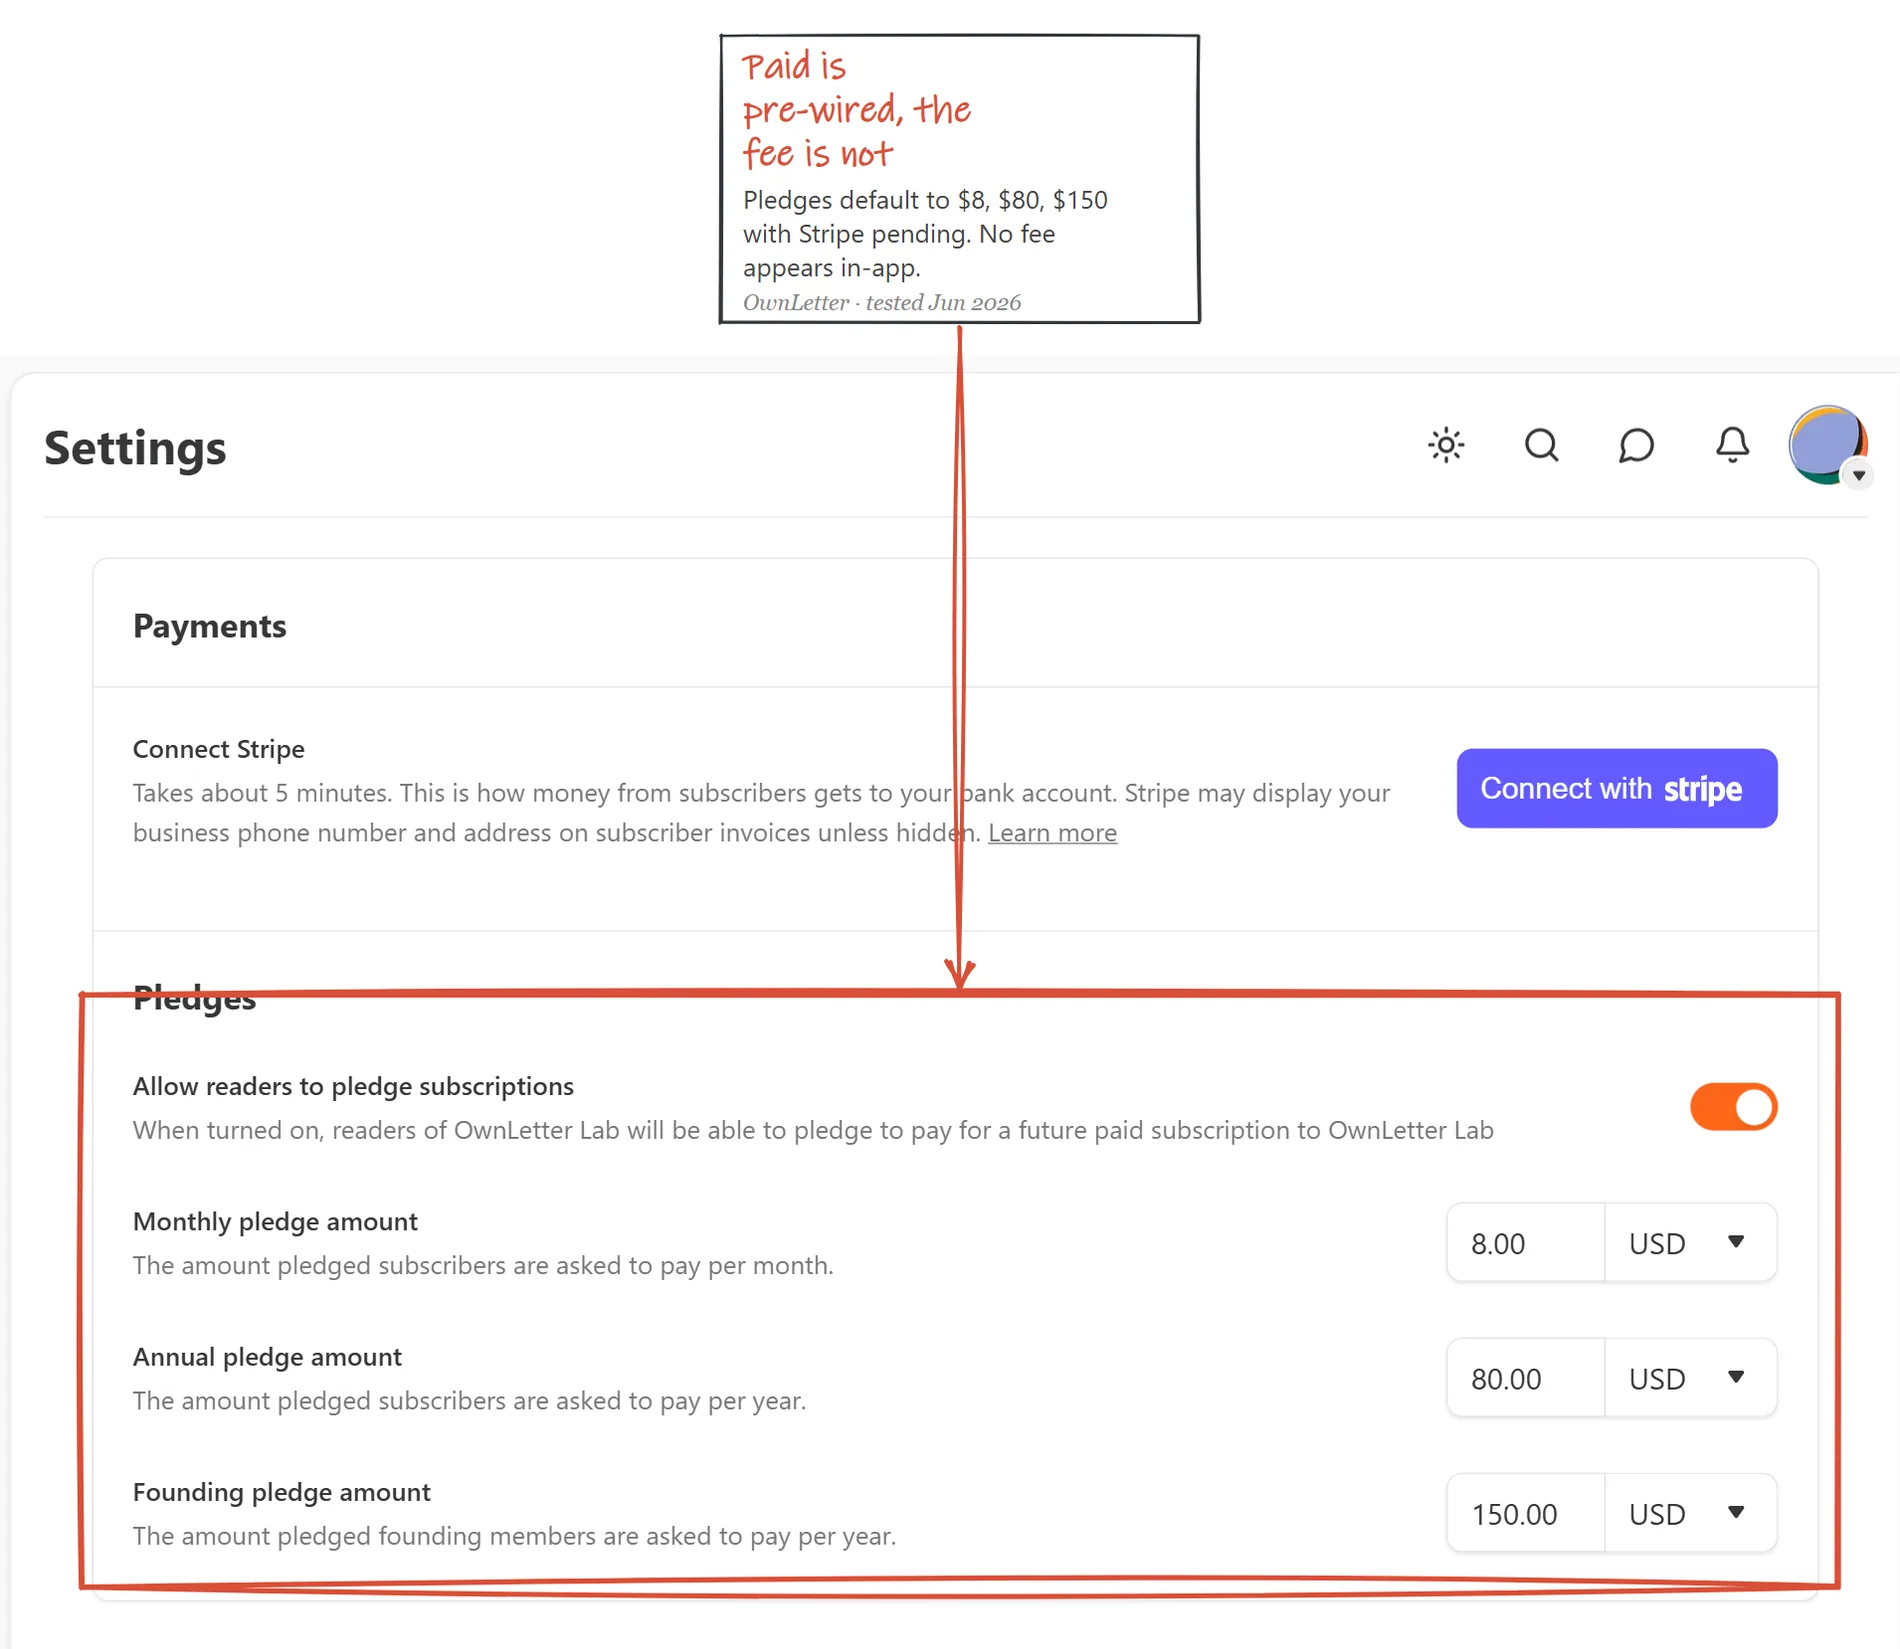The width and height of the screenshot is (1900, 1649).
Task: Open search with the magnifier icon
Action: coord(1541,445)
